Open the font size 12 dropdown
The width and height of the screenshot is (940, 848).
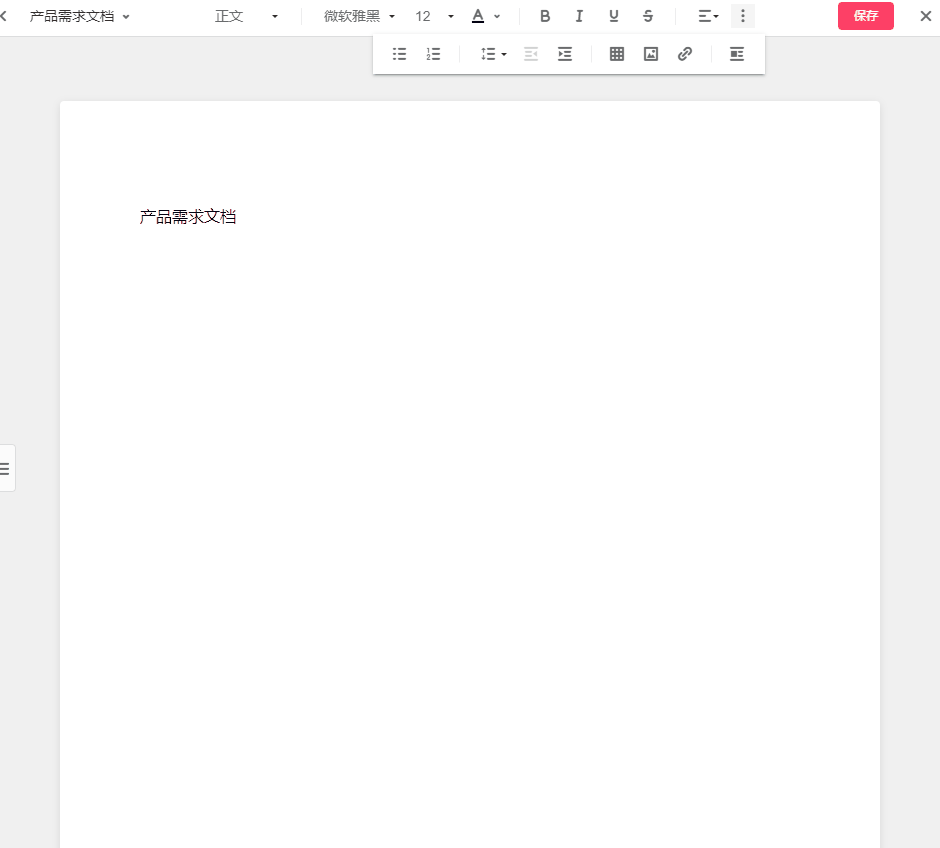[x=434, y=16]
